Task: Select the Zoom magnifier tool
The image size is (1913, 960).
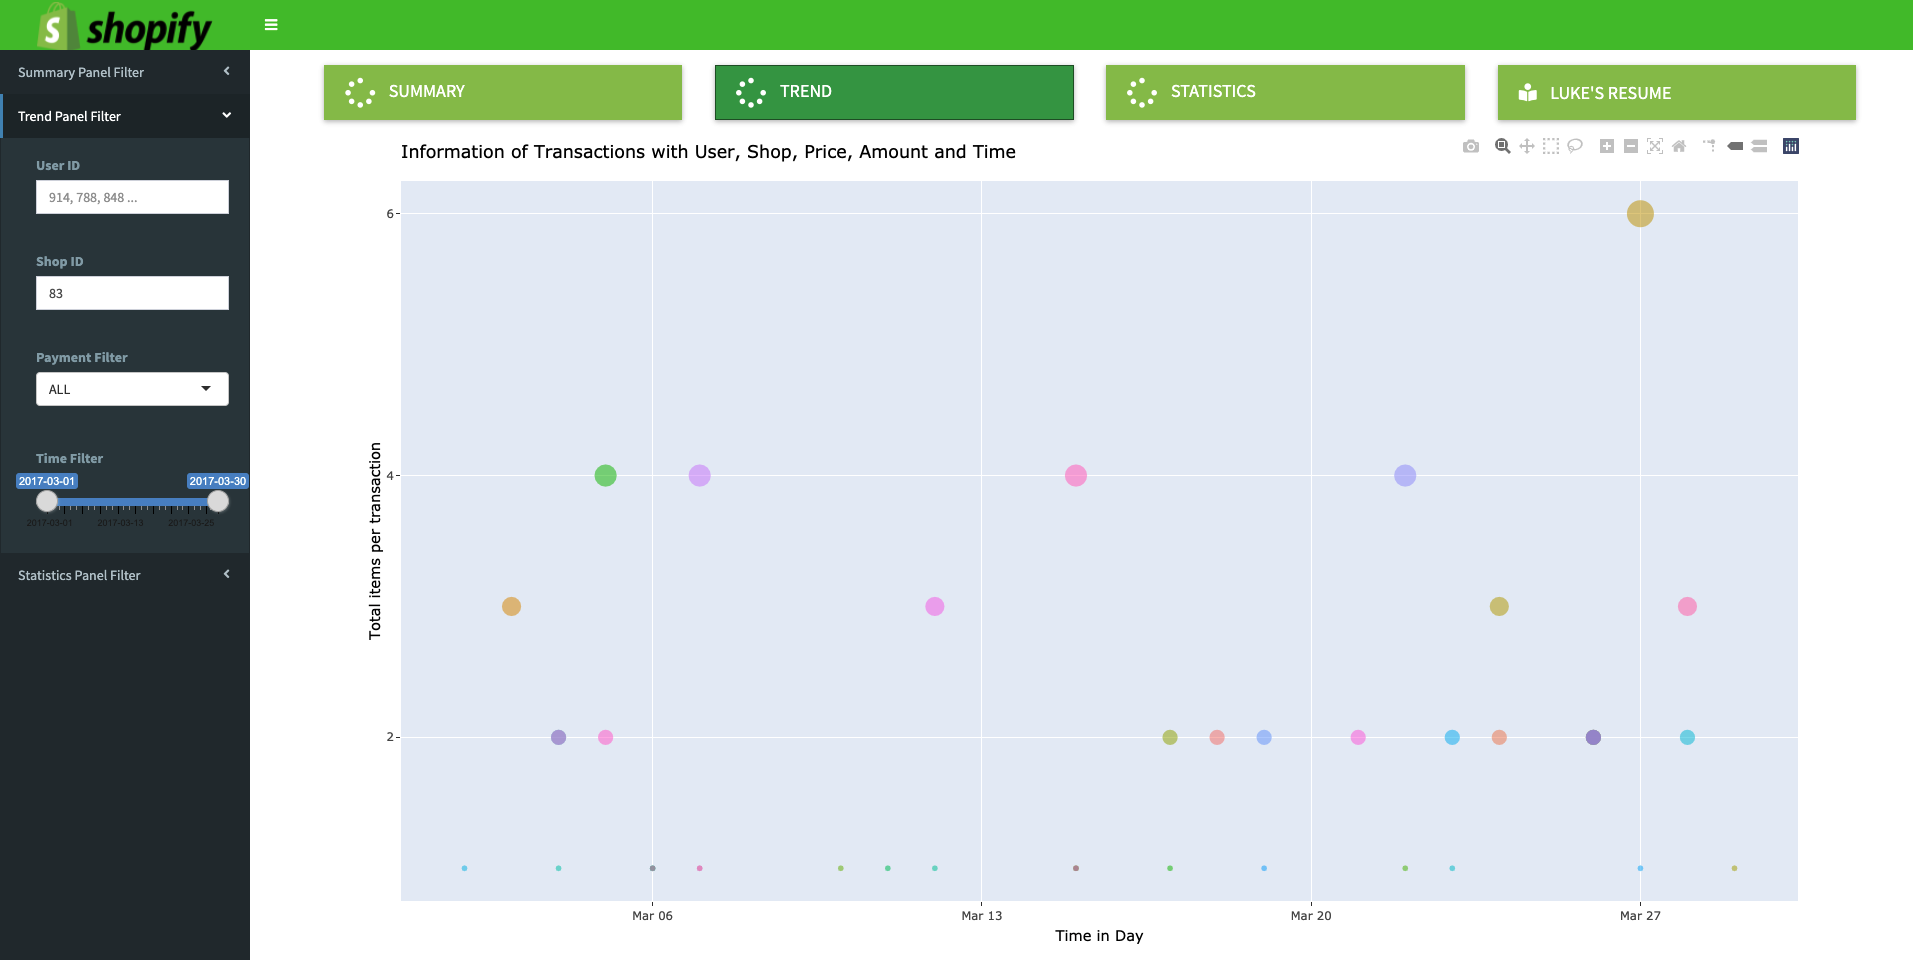Action: pos(1502,146)
